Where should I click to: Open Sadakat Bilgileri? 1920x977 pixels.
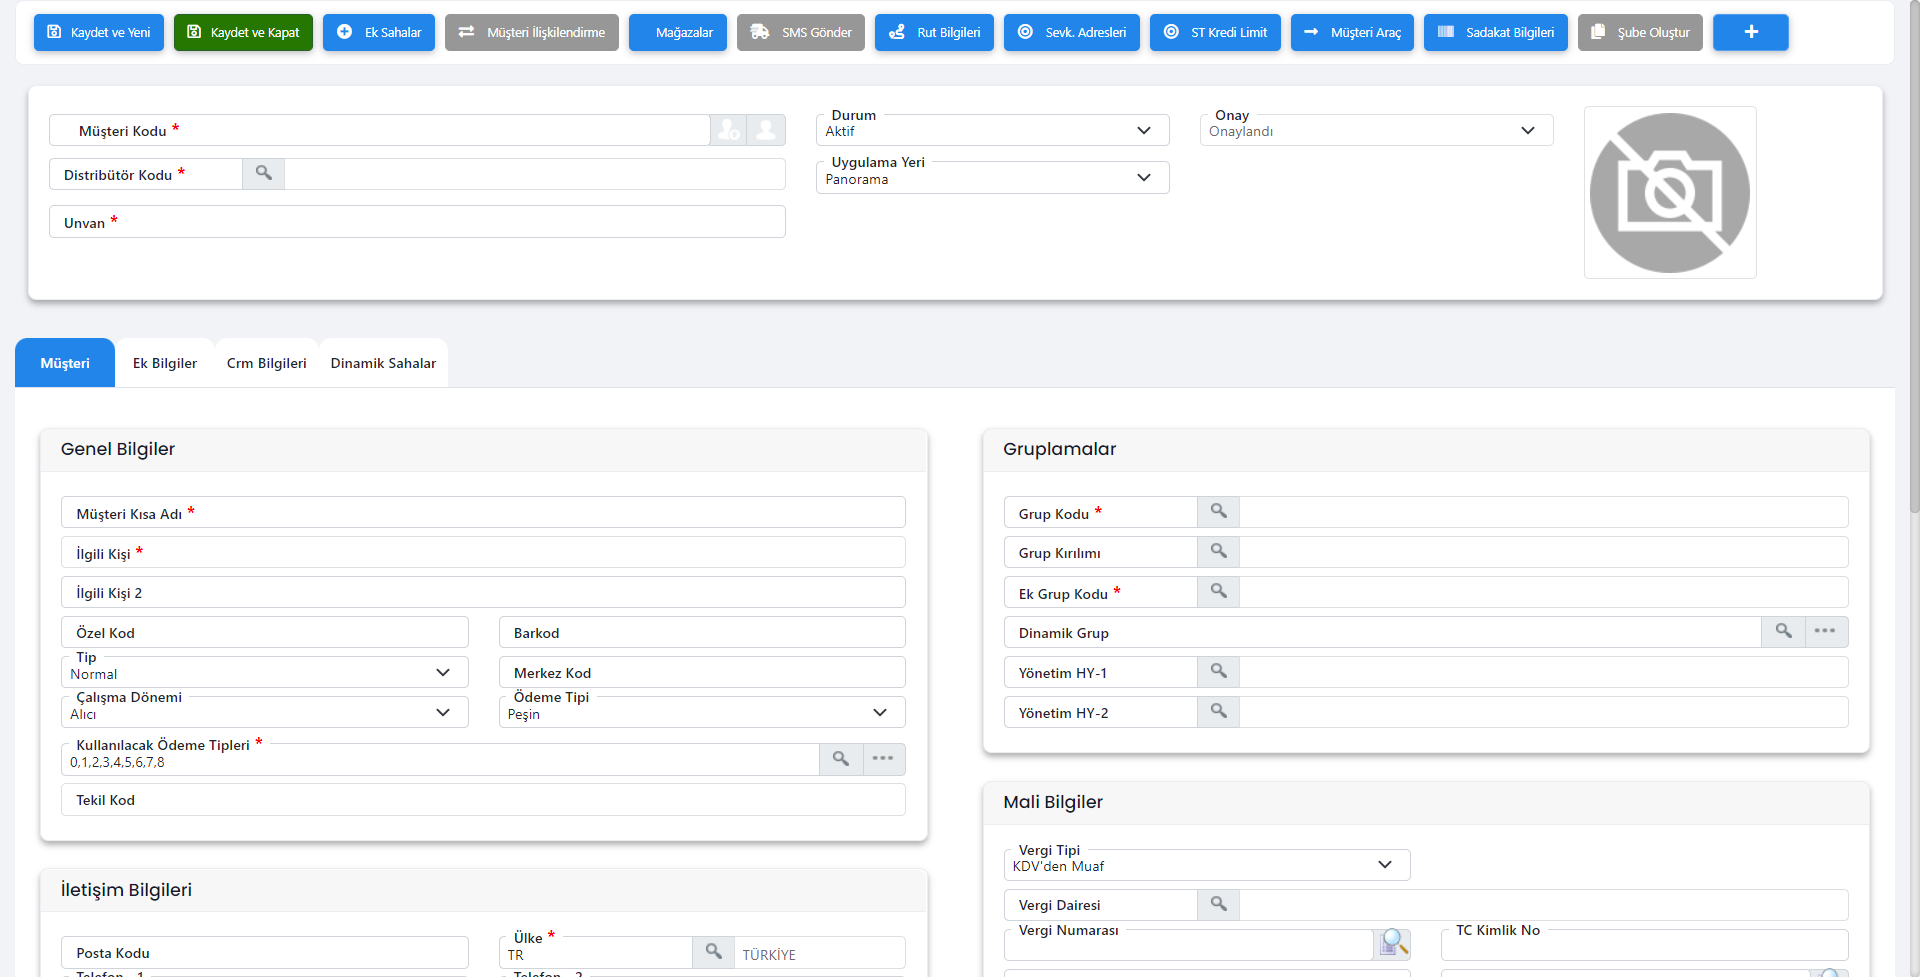1496,32
